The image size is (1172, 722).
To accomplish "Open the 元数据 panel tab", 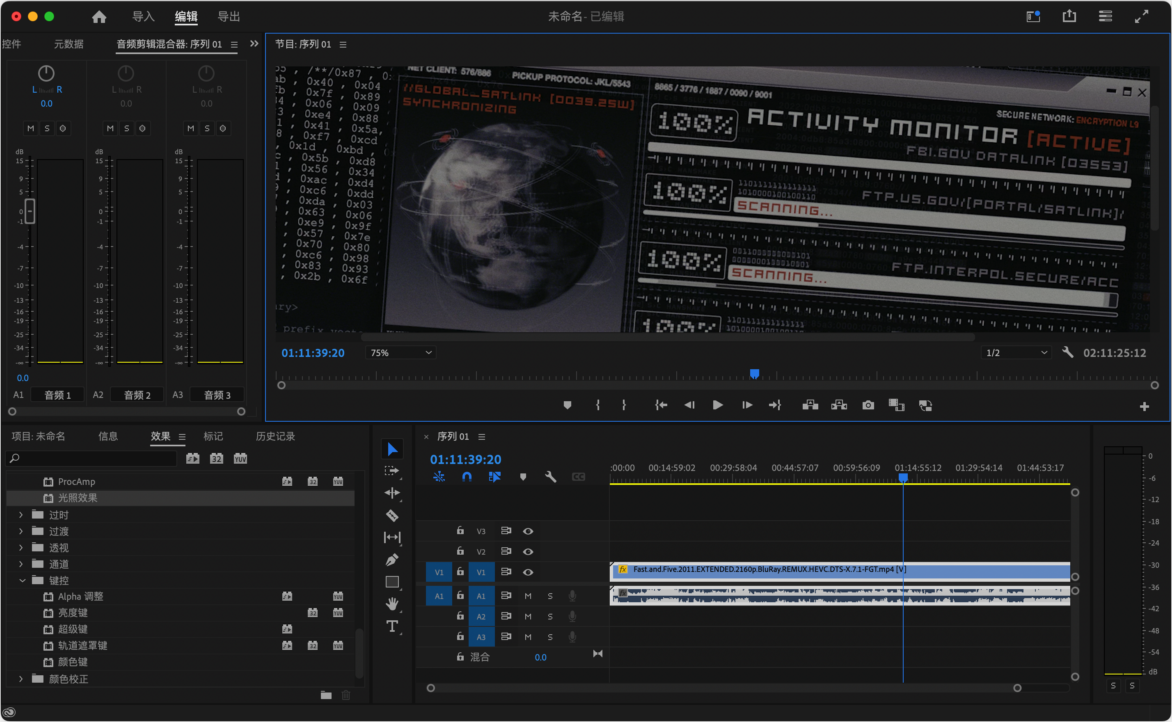I will pyautogui.click(x=69, y=44).
